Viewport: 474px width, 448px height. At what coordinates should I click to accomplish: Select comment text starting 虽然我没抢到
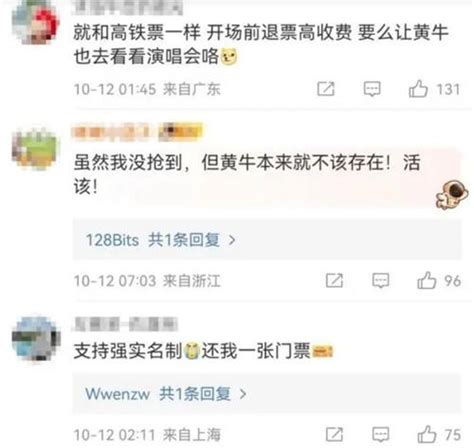click(x=247, y=175)
